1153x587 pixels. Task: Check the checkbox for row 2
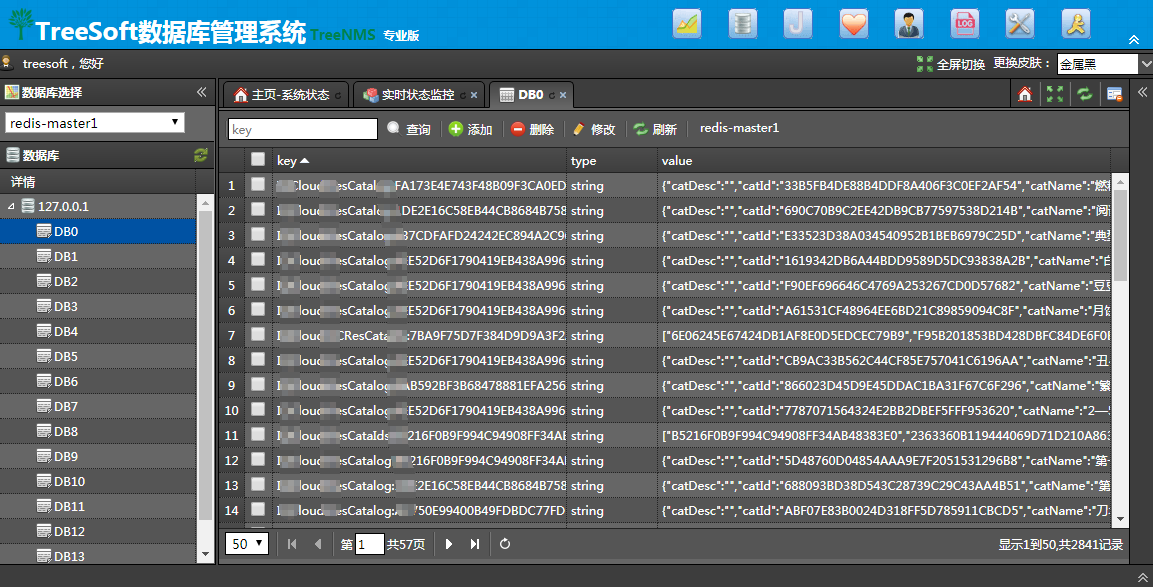257,210
